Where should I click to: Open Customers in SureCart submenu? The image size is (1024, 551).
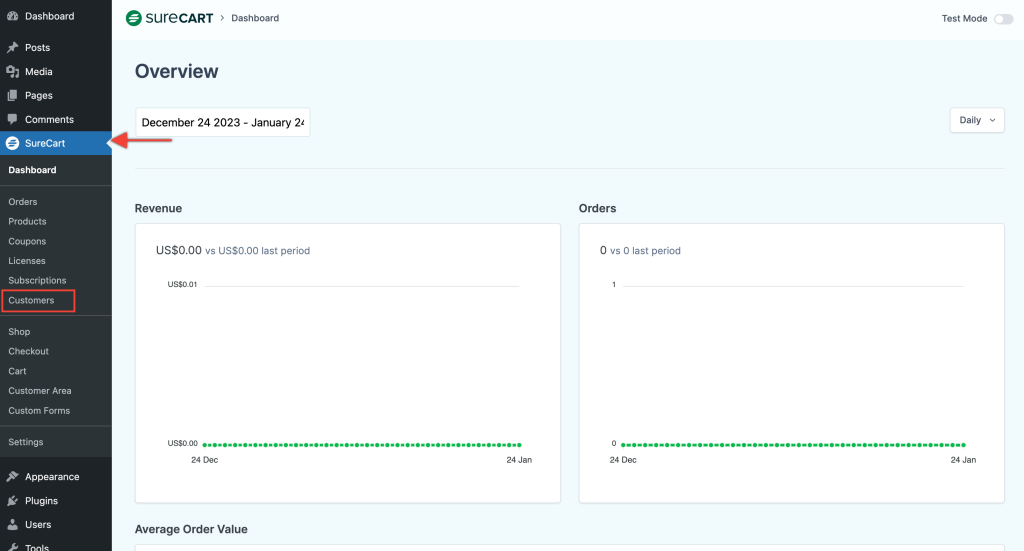(31, 300)
